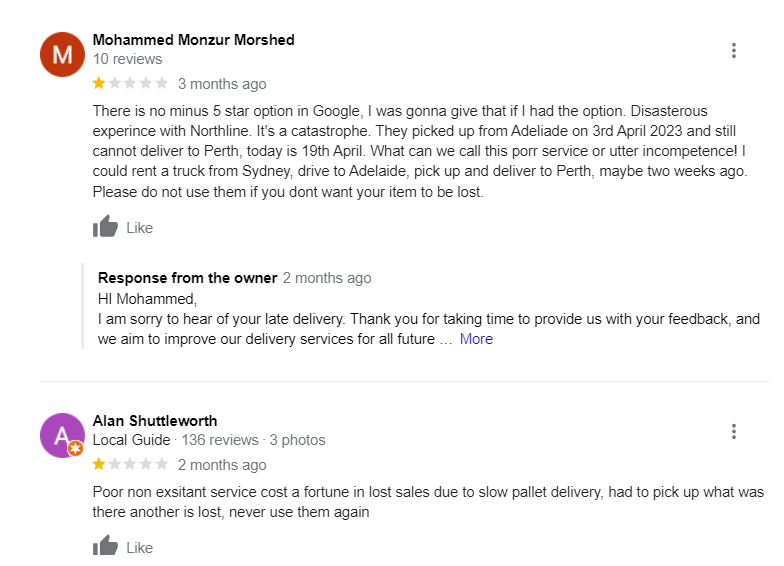This screenshot has height=566, width=784.
Task: Click Alan Shuttleworth's one-star rating
Action: (x=99, y=465)
